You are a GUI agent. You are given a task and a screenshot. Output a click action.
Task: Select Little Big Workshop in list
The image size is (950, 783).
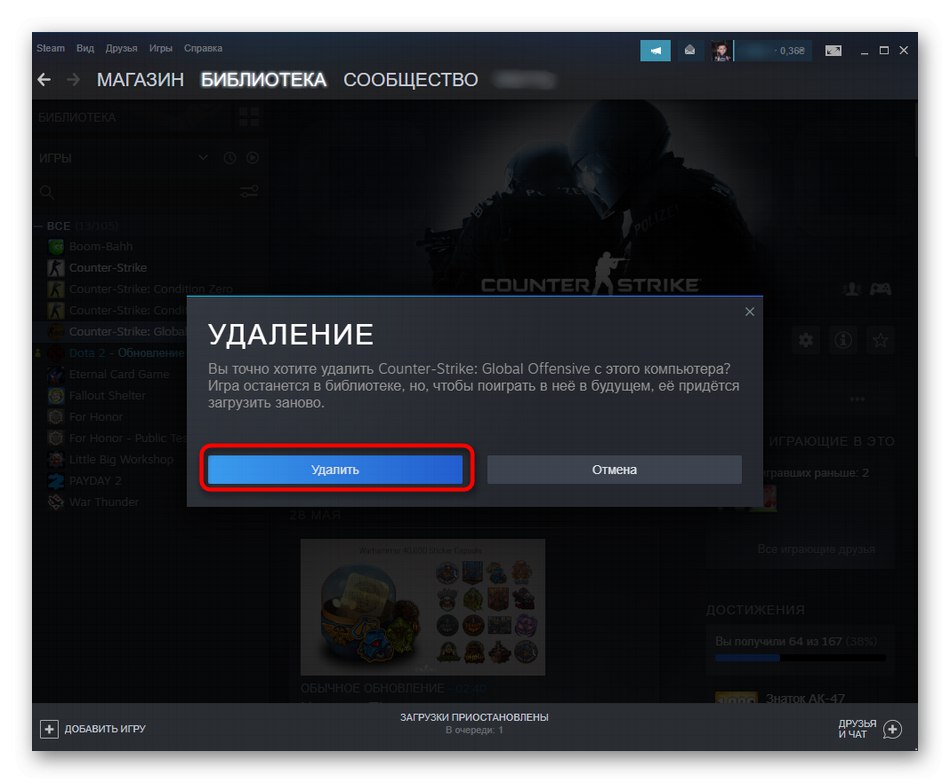pyautogui.click(x=121, y=459)
